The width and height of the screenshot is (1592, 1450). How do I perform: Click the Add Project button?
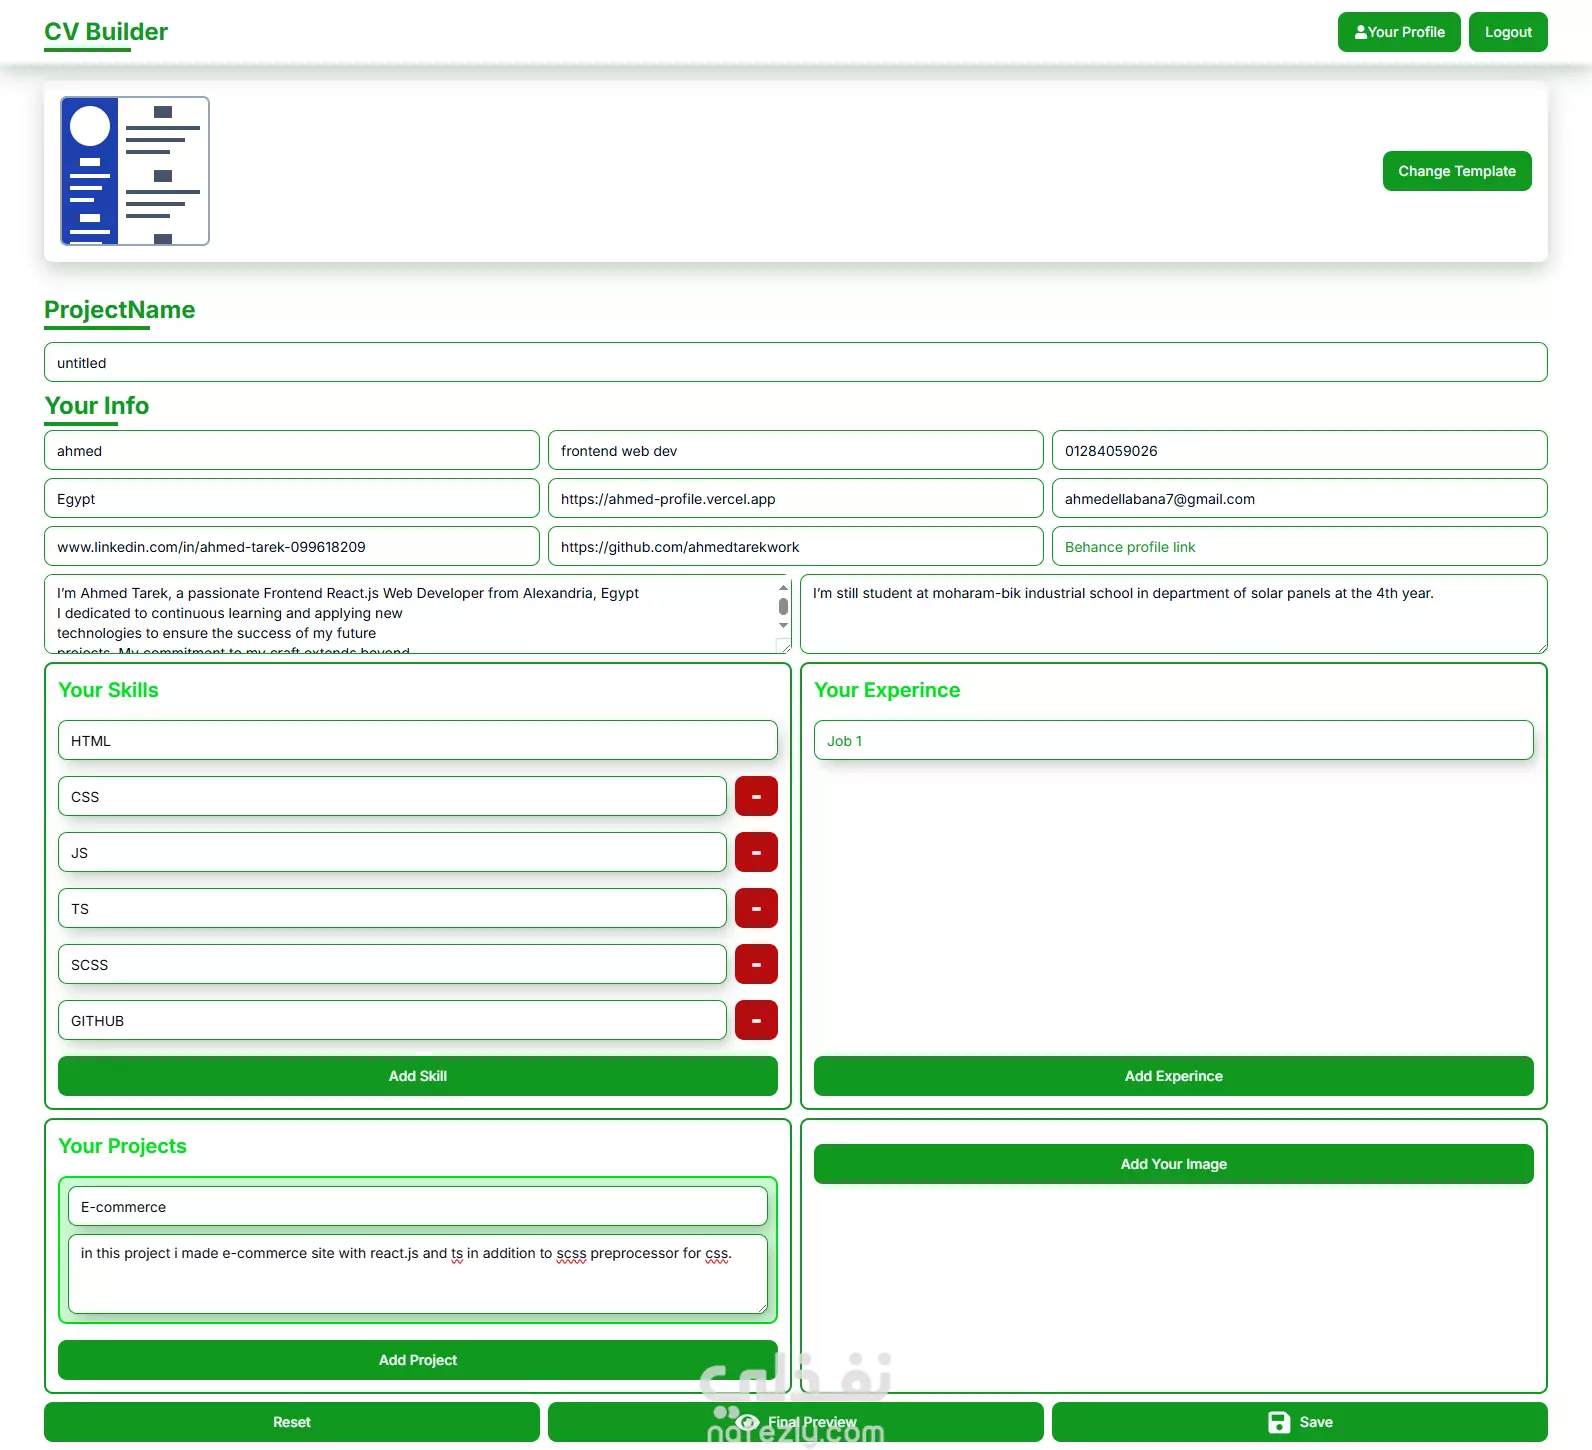418,1360
